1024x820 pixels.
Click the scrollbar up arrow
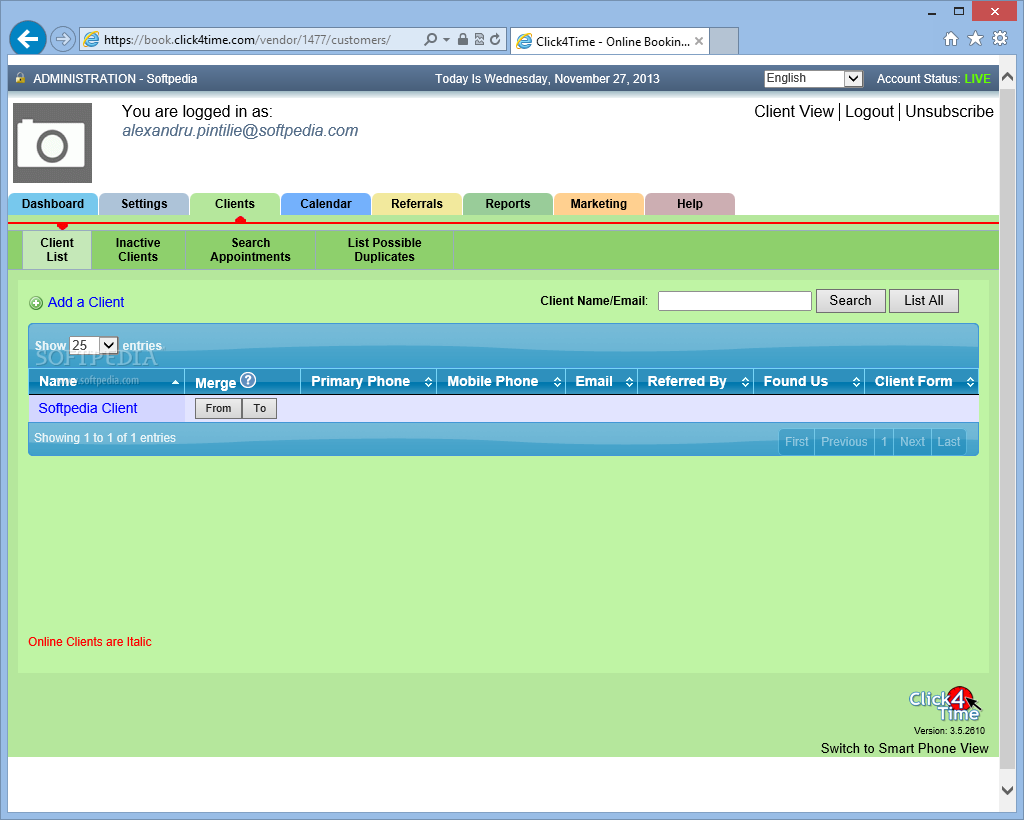1007,76
